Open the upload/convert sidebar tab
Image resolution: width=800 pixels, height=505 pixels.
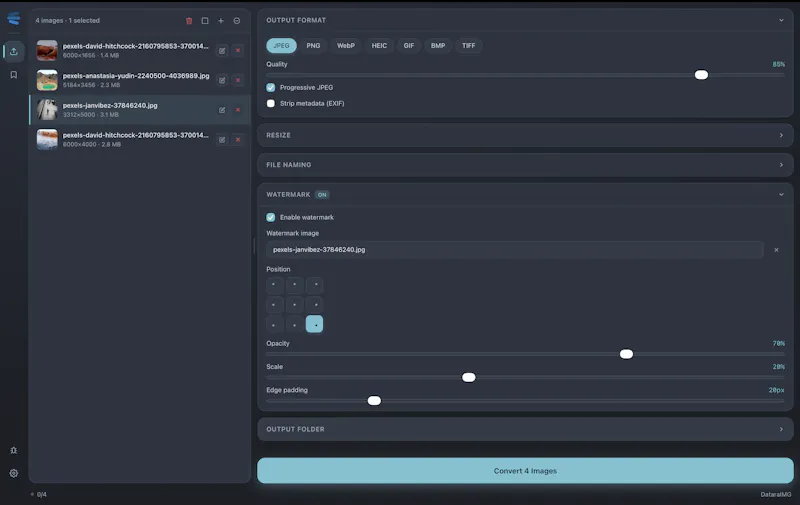pos(14,51)
